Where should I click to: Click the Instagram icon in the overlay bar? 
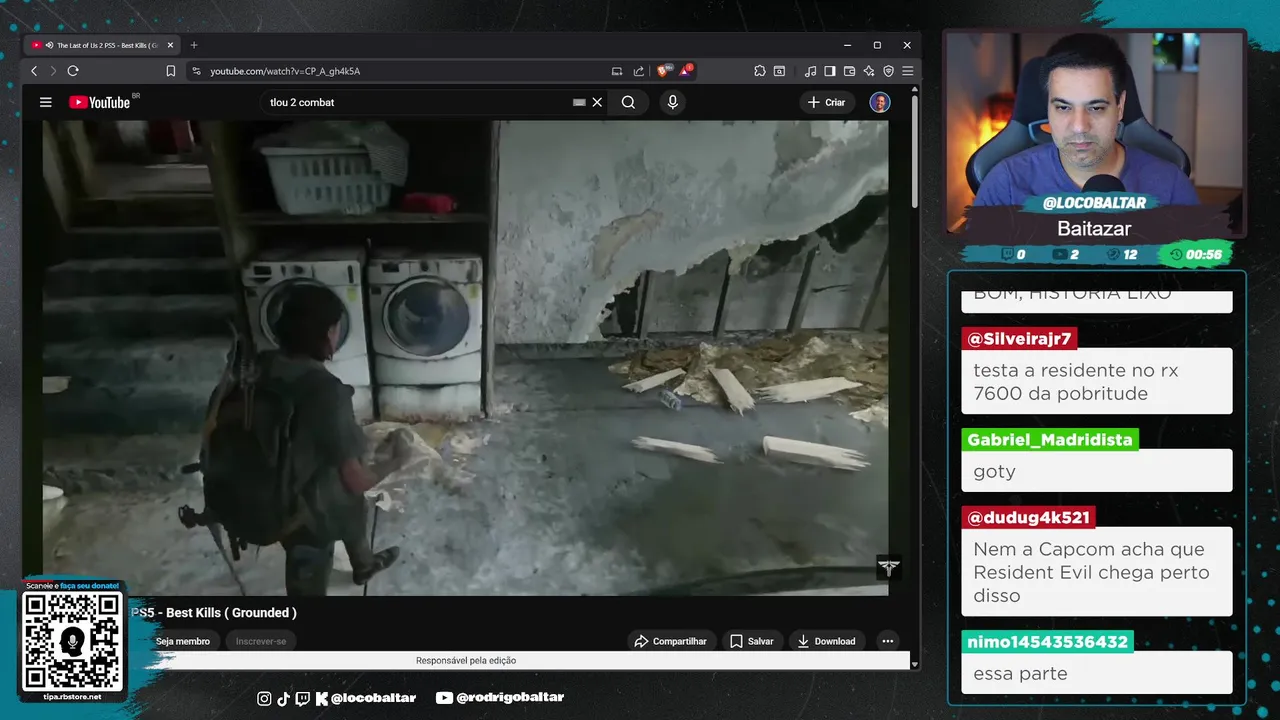click(x=264, y=698)
